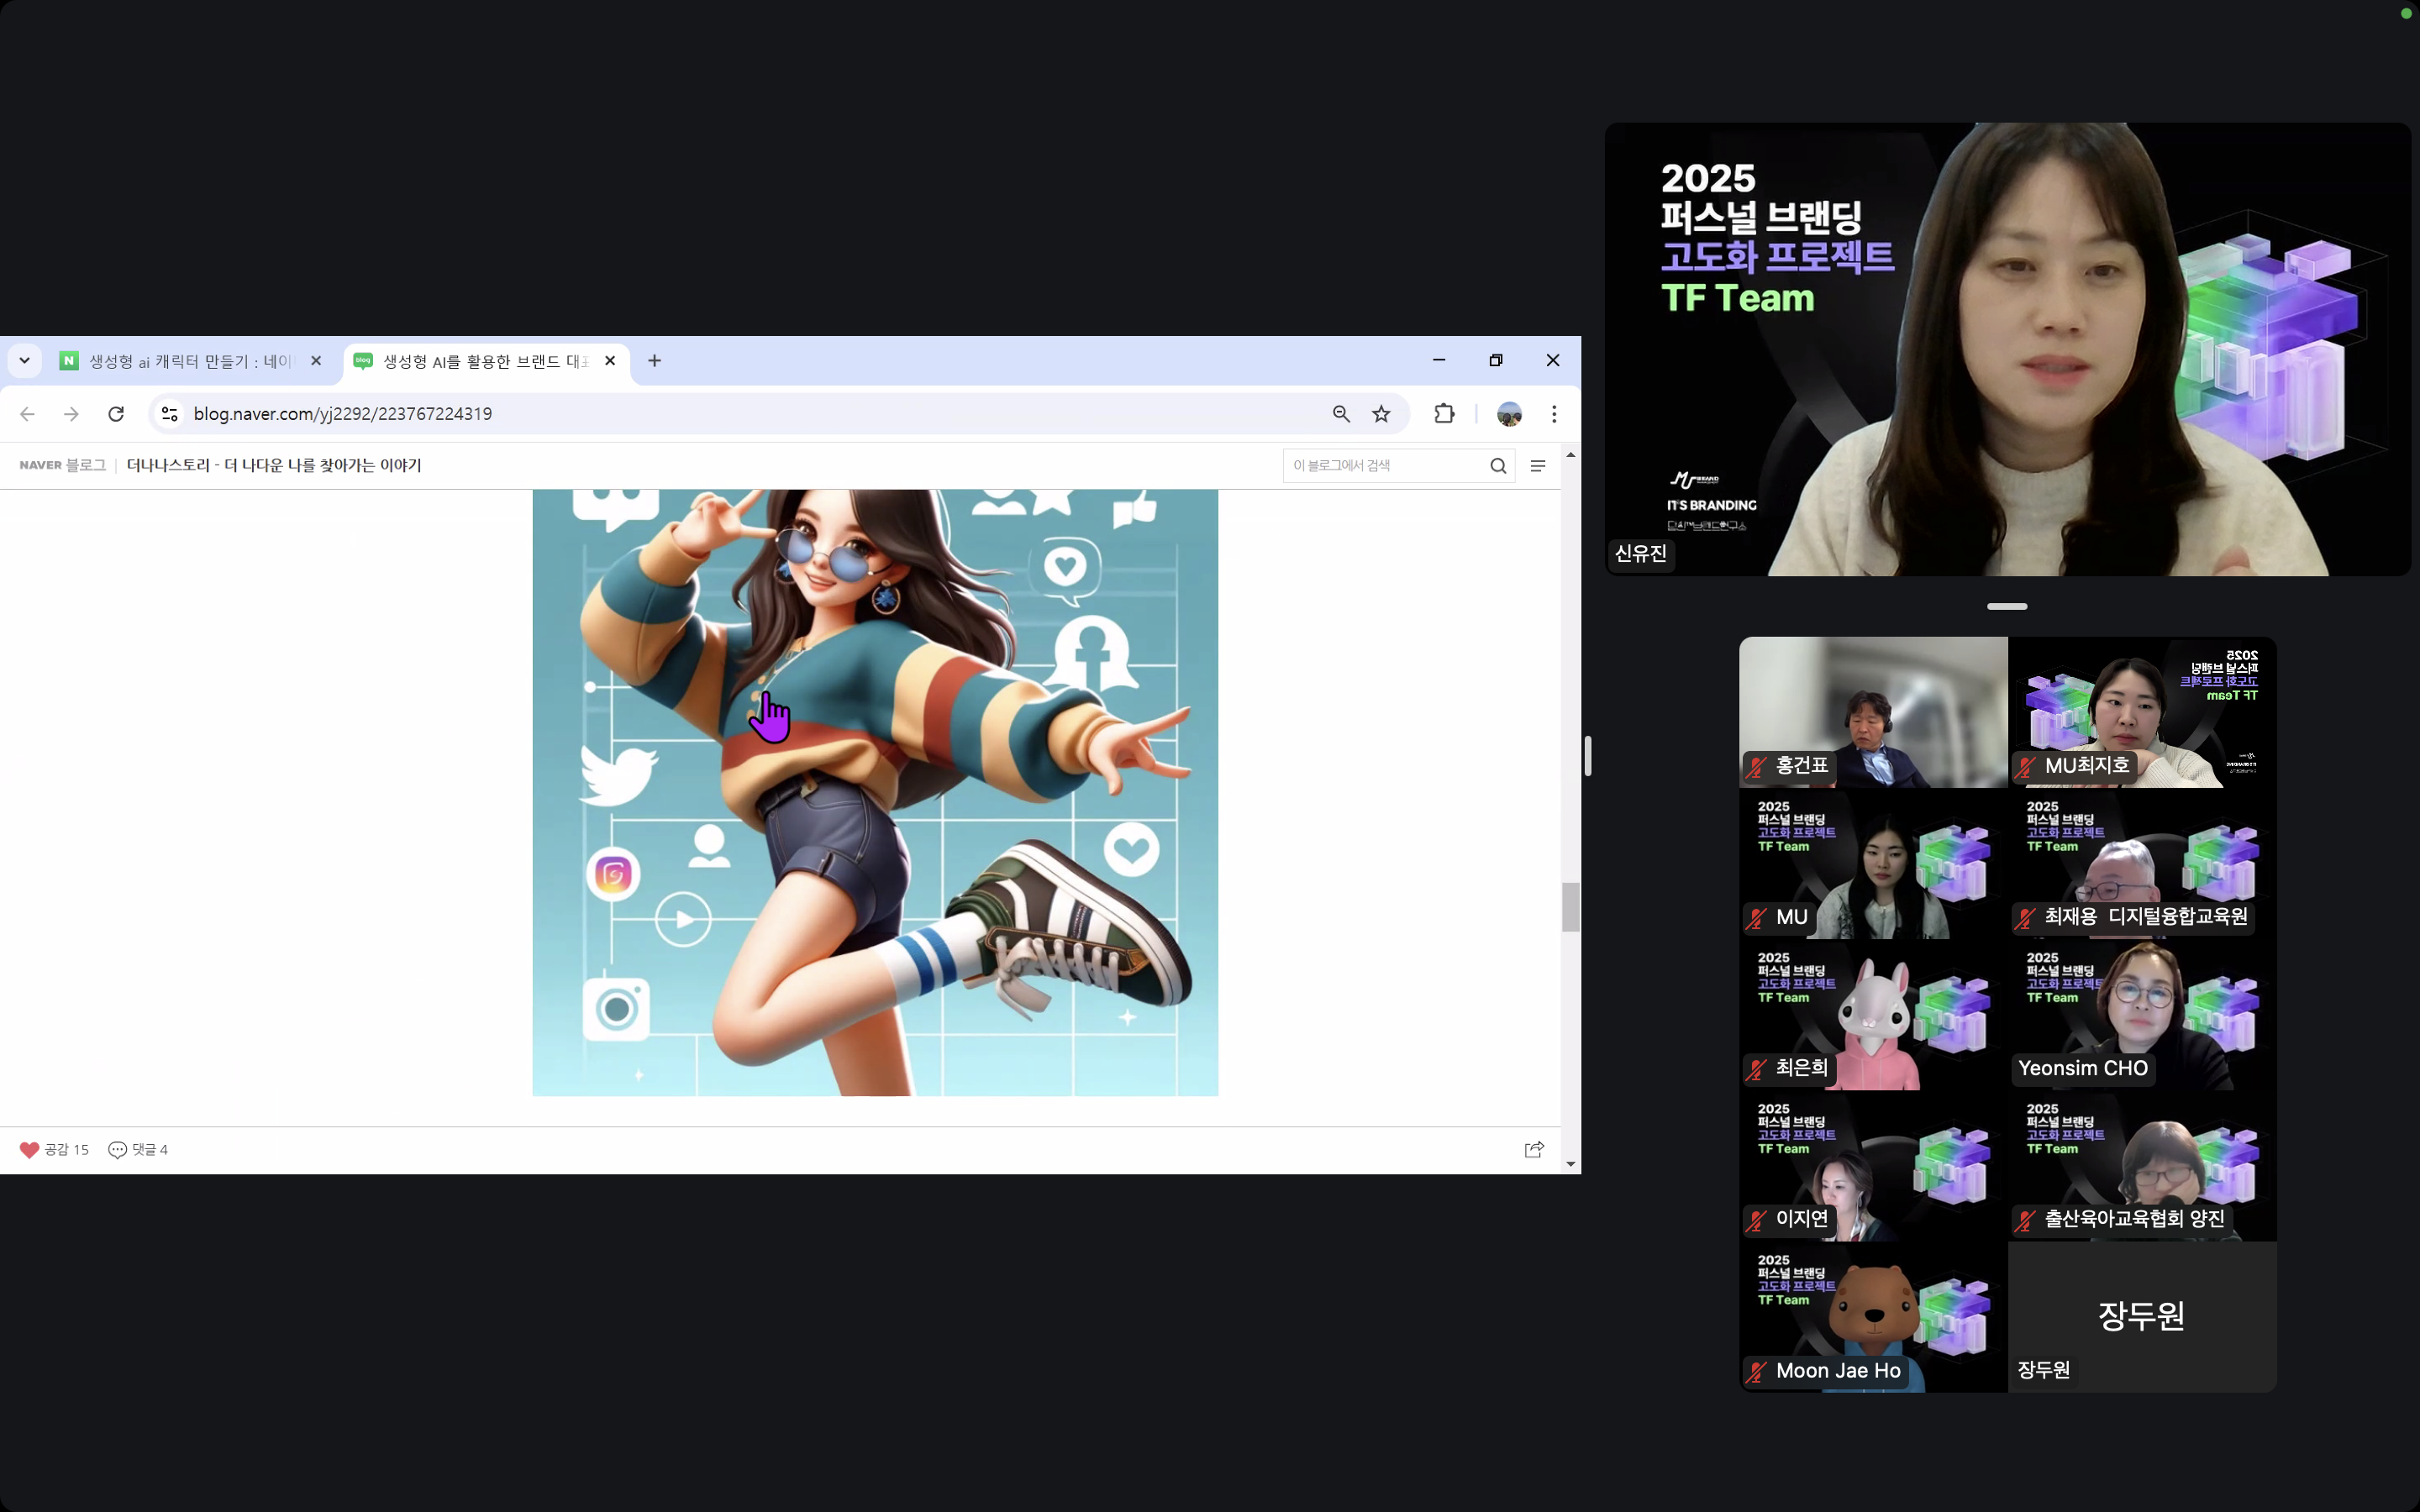This screenshot has width=2420, height=1512.
Task: Open the Chrome profile avatar
Action: (x=1509, y=414)
